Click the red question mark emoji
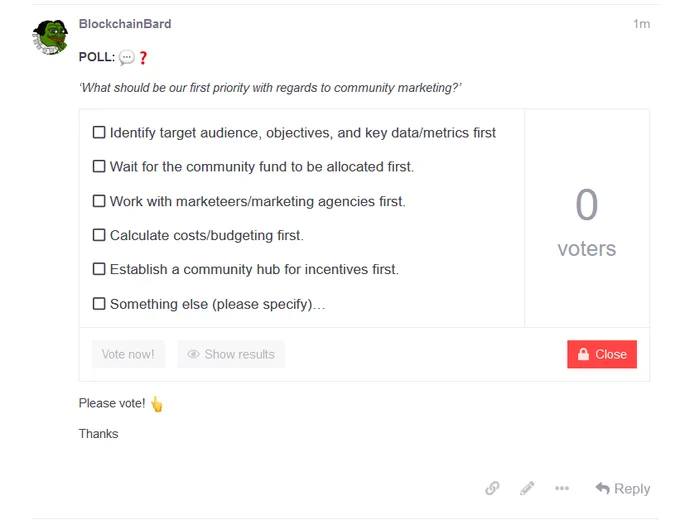Screen dimensions: 680x520 point(143,58)
